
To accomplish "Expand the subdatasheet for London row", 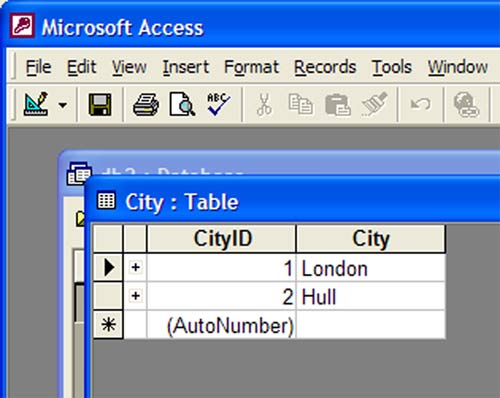I will pos(135,267).
